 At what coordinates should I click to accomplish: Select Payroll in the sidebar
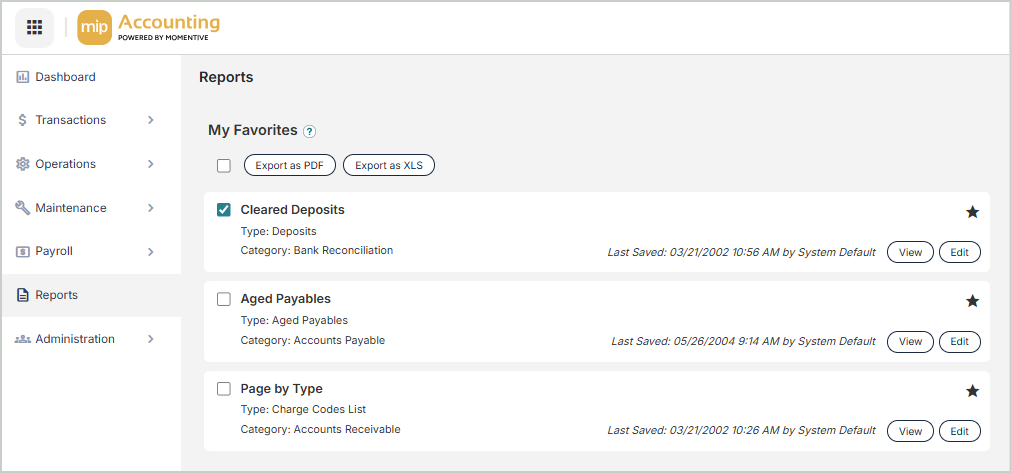(x=54, y=252)
